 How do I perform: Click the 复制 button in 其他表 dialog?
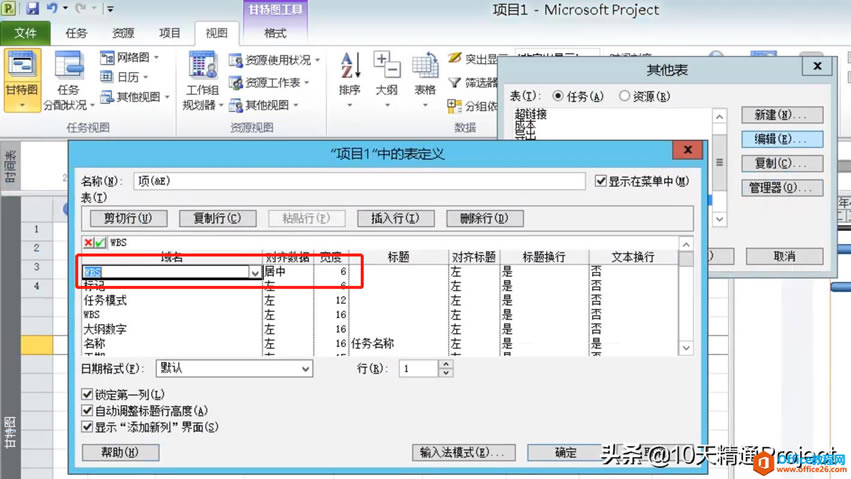(782, 163)
